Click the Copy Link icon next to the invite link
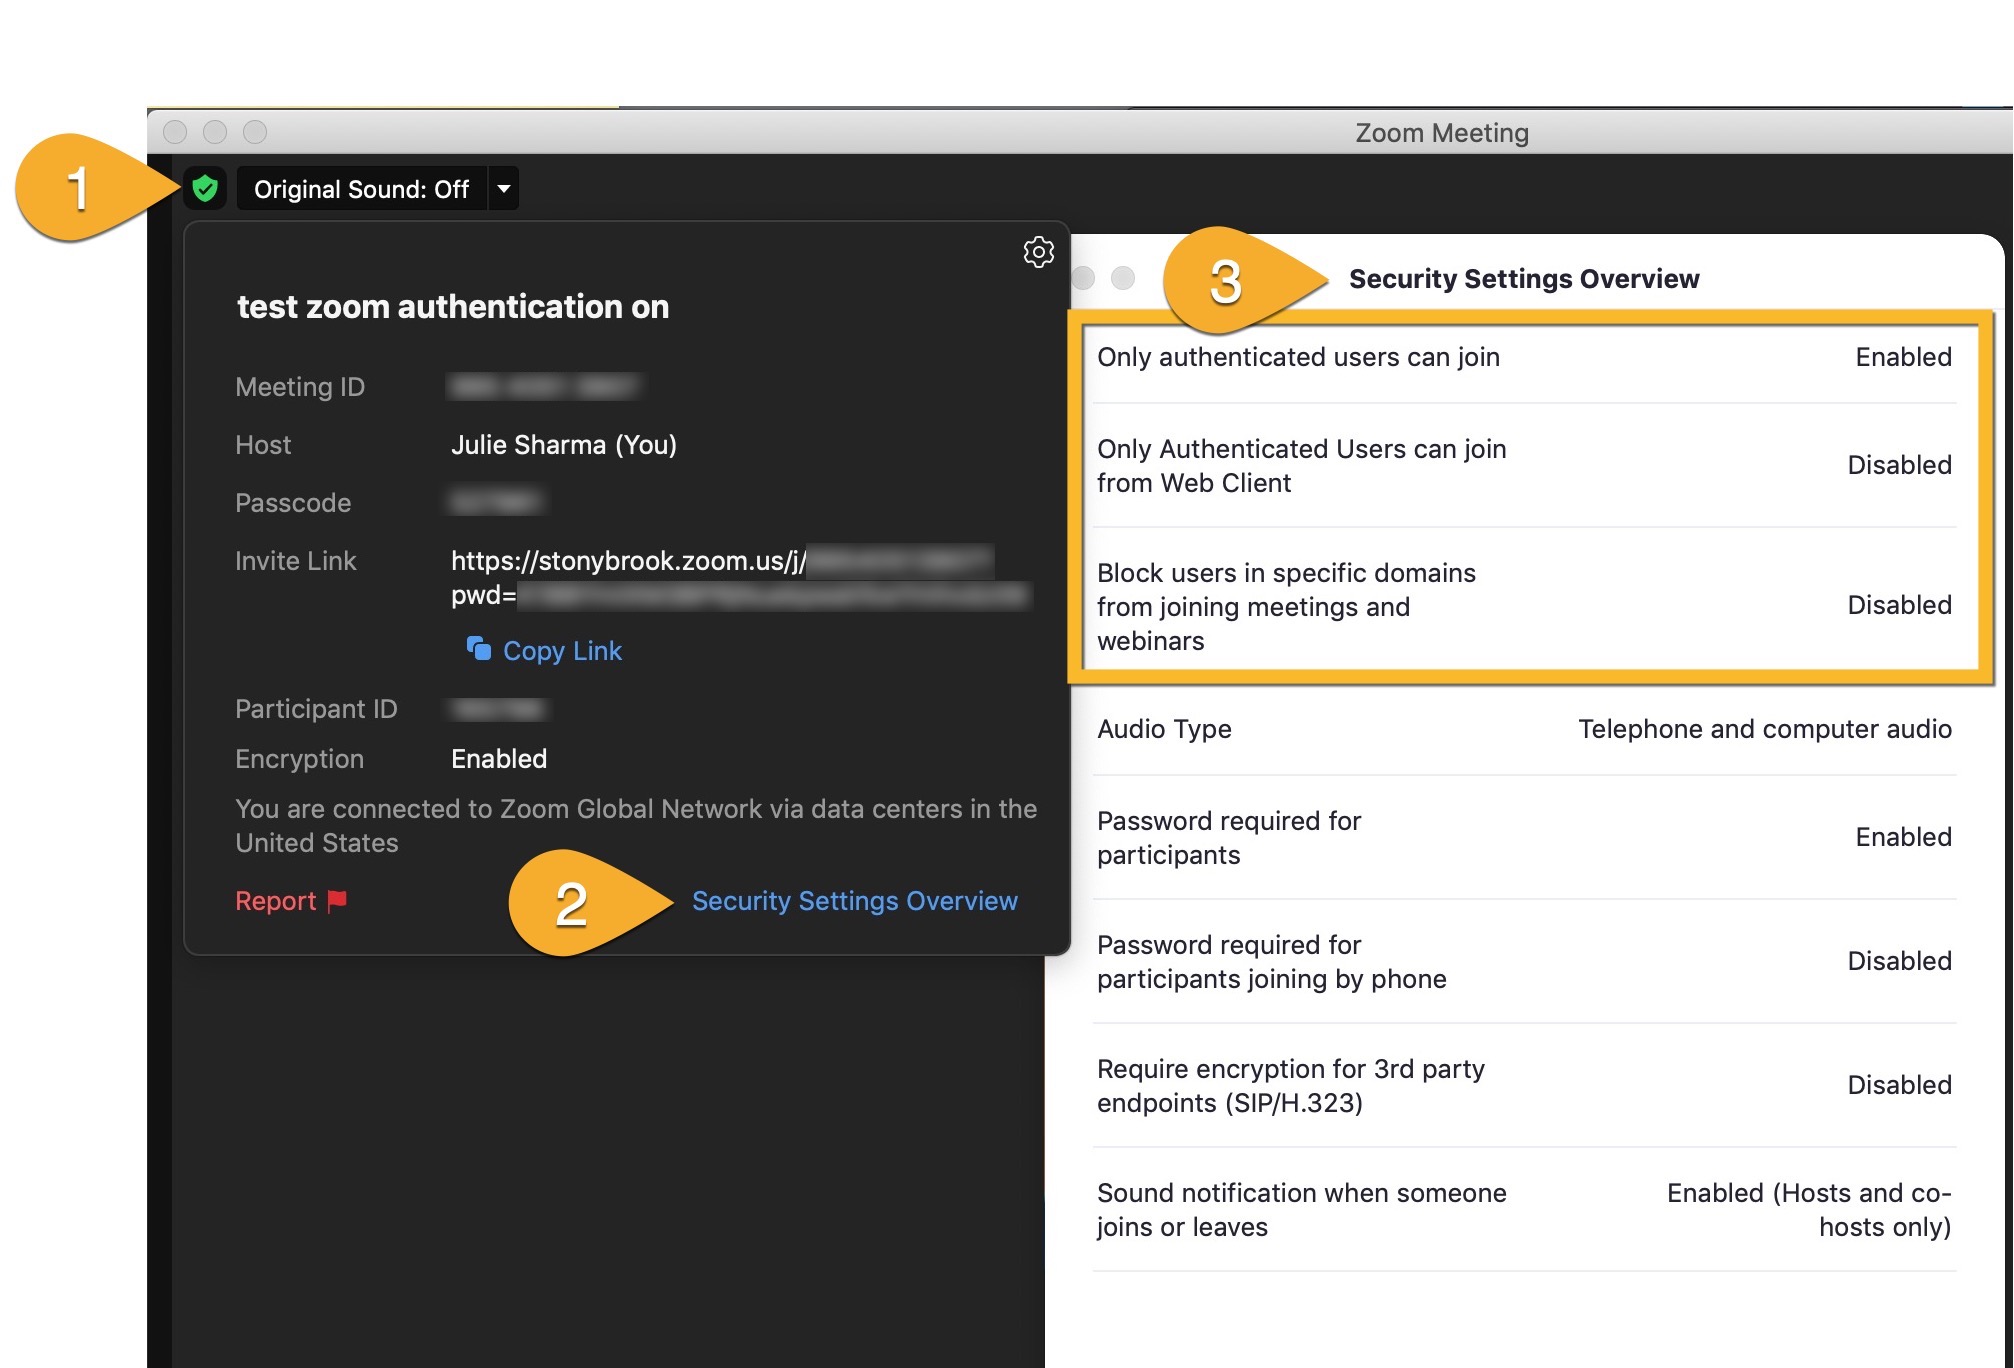Screen dimensions: 2014x1368 [480, 650]
